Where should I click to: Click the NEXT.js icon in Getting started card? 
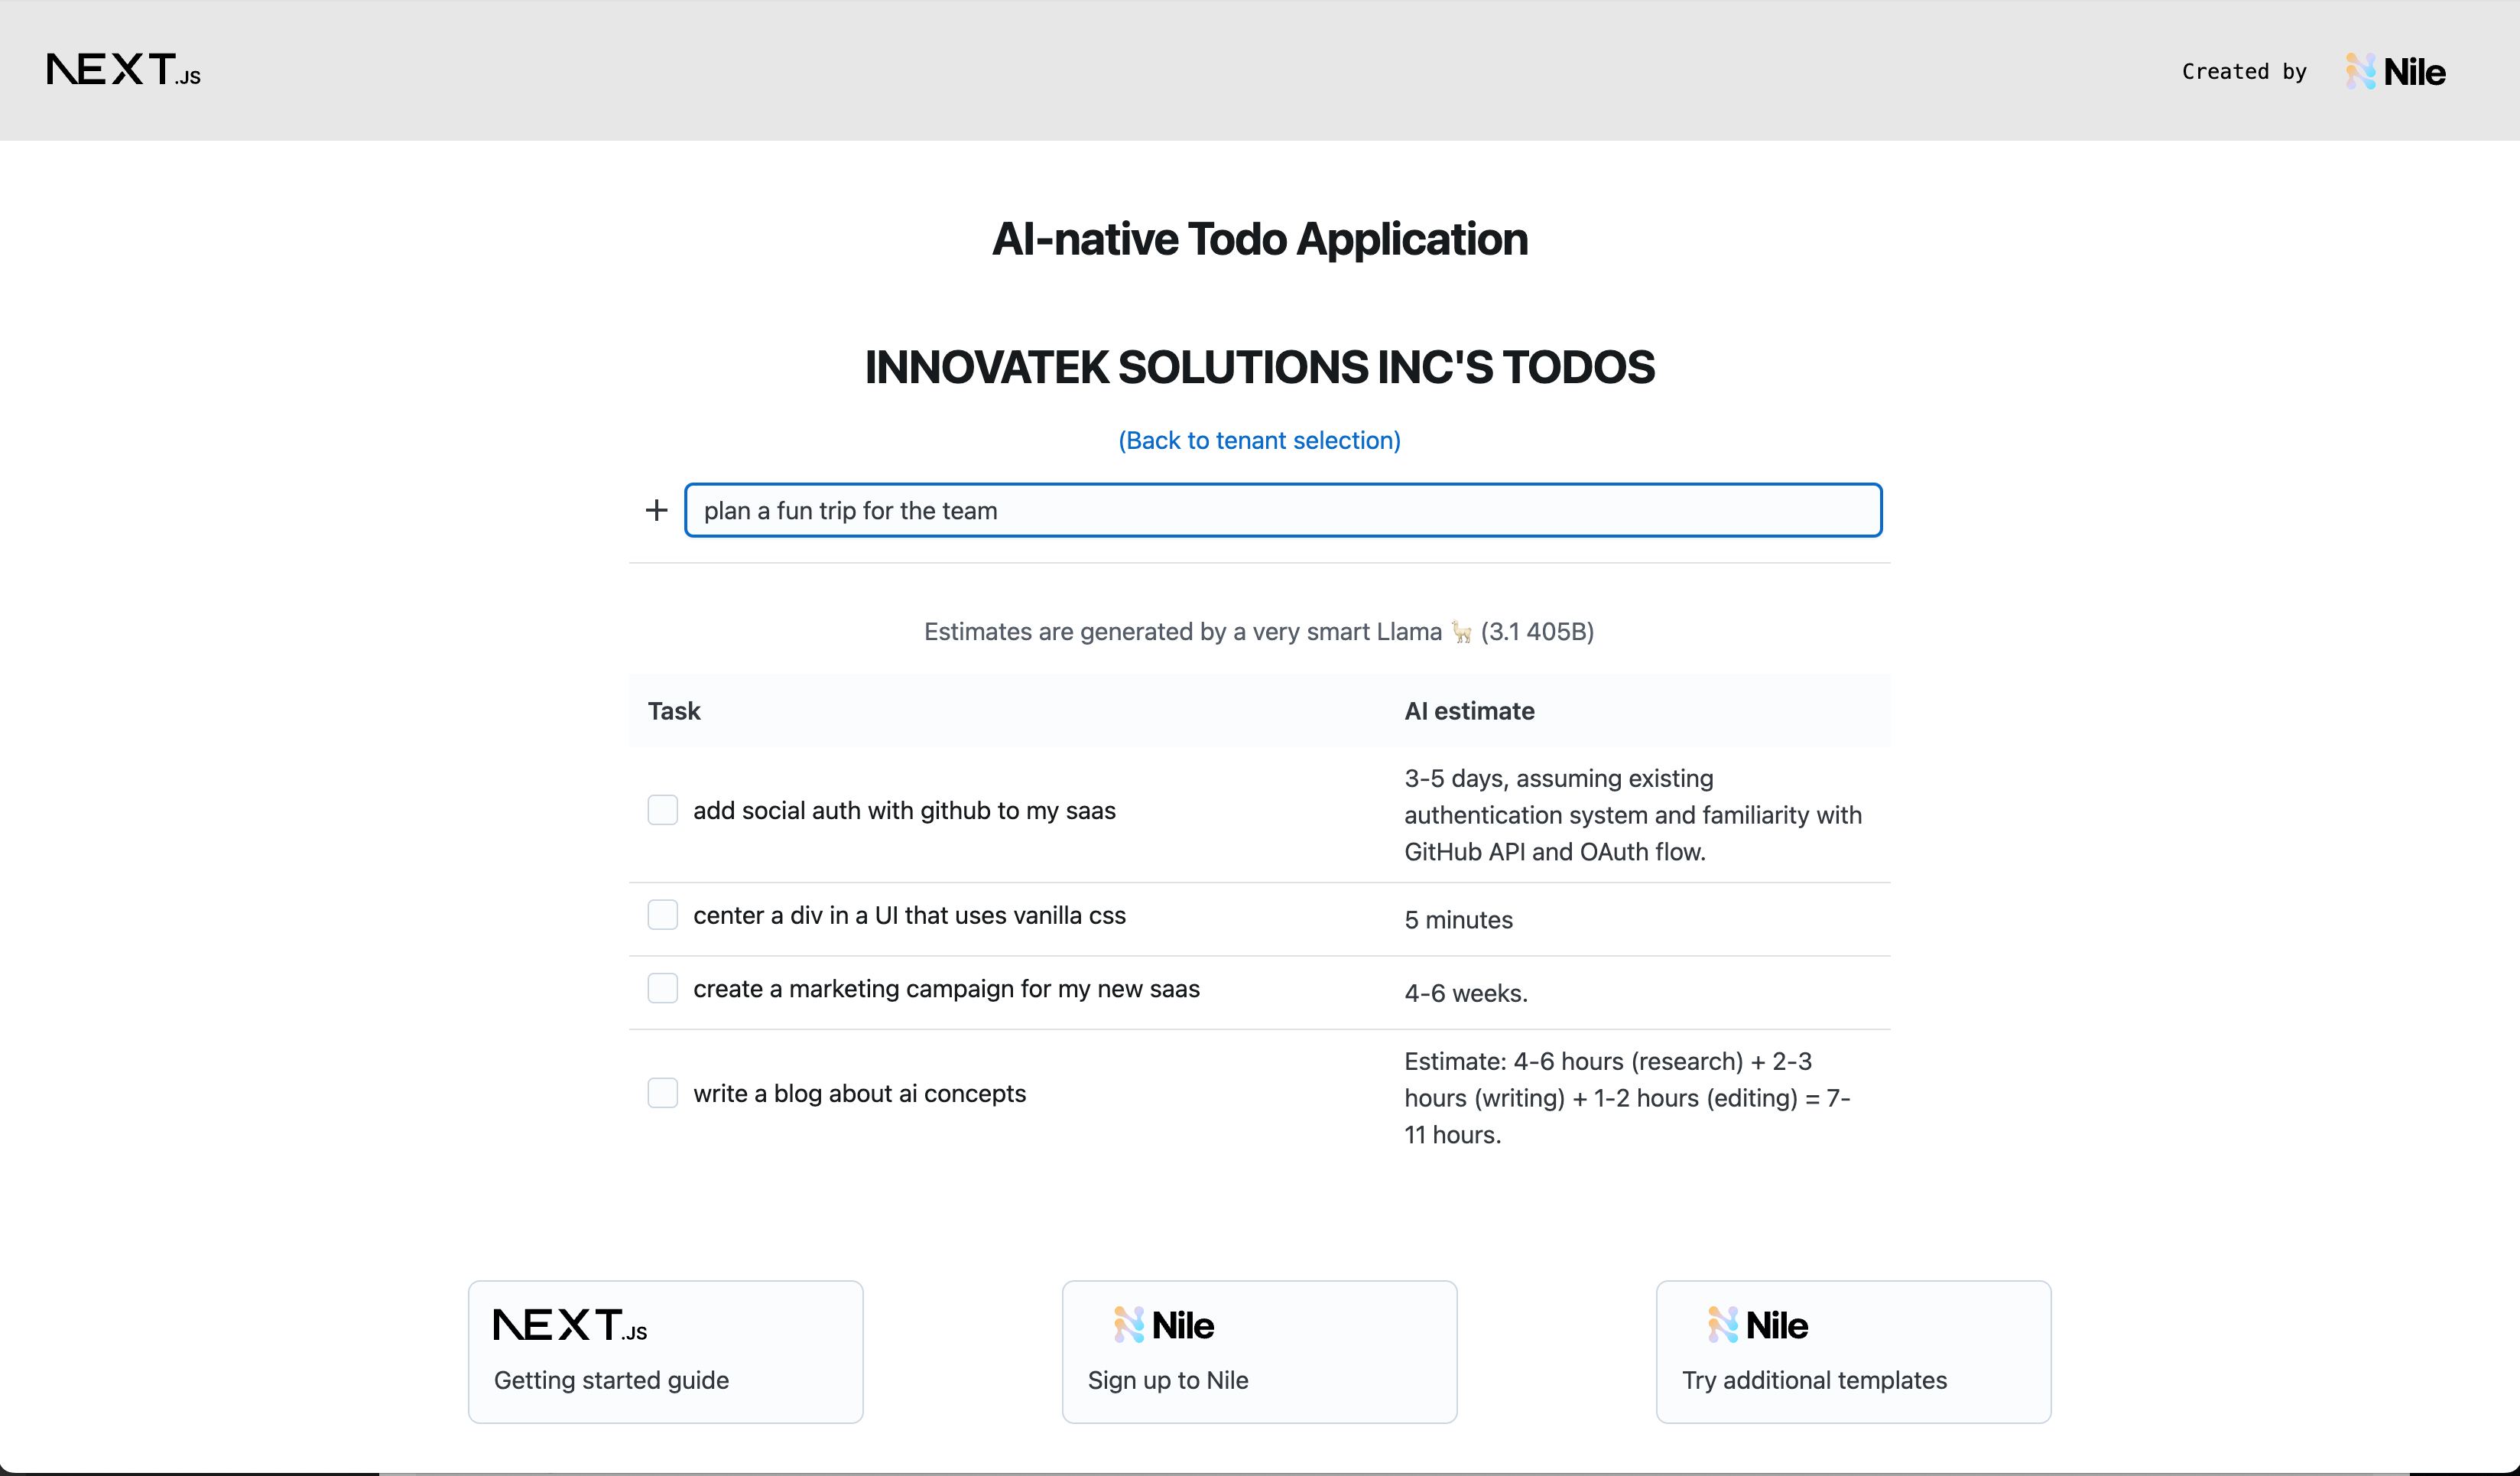coord(569,1325)
